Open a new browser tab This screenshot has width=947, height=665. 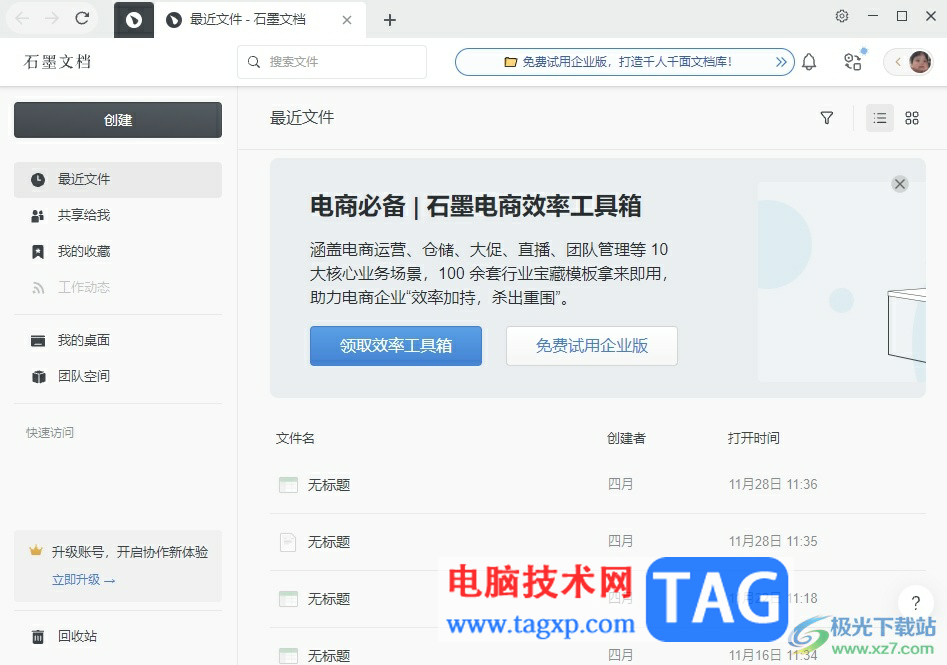click(x=390, y=20)
